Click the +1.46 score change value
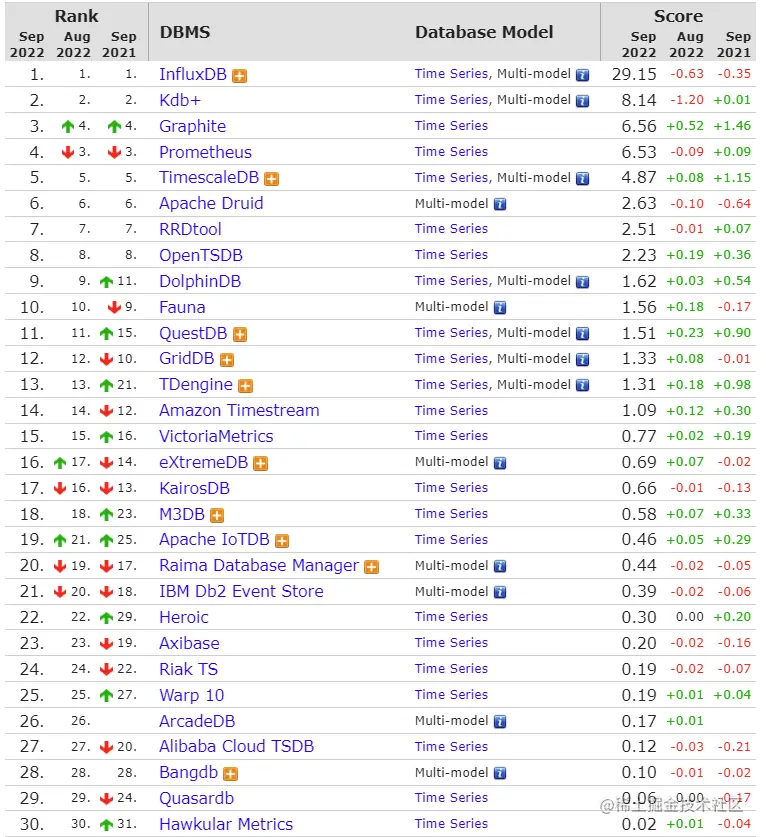This screenshot has height=837, width=766. point(732,126)
